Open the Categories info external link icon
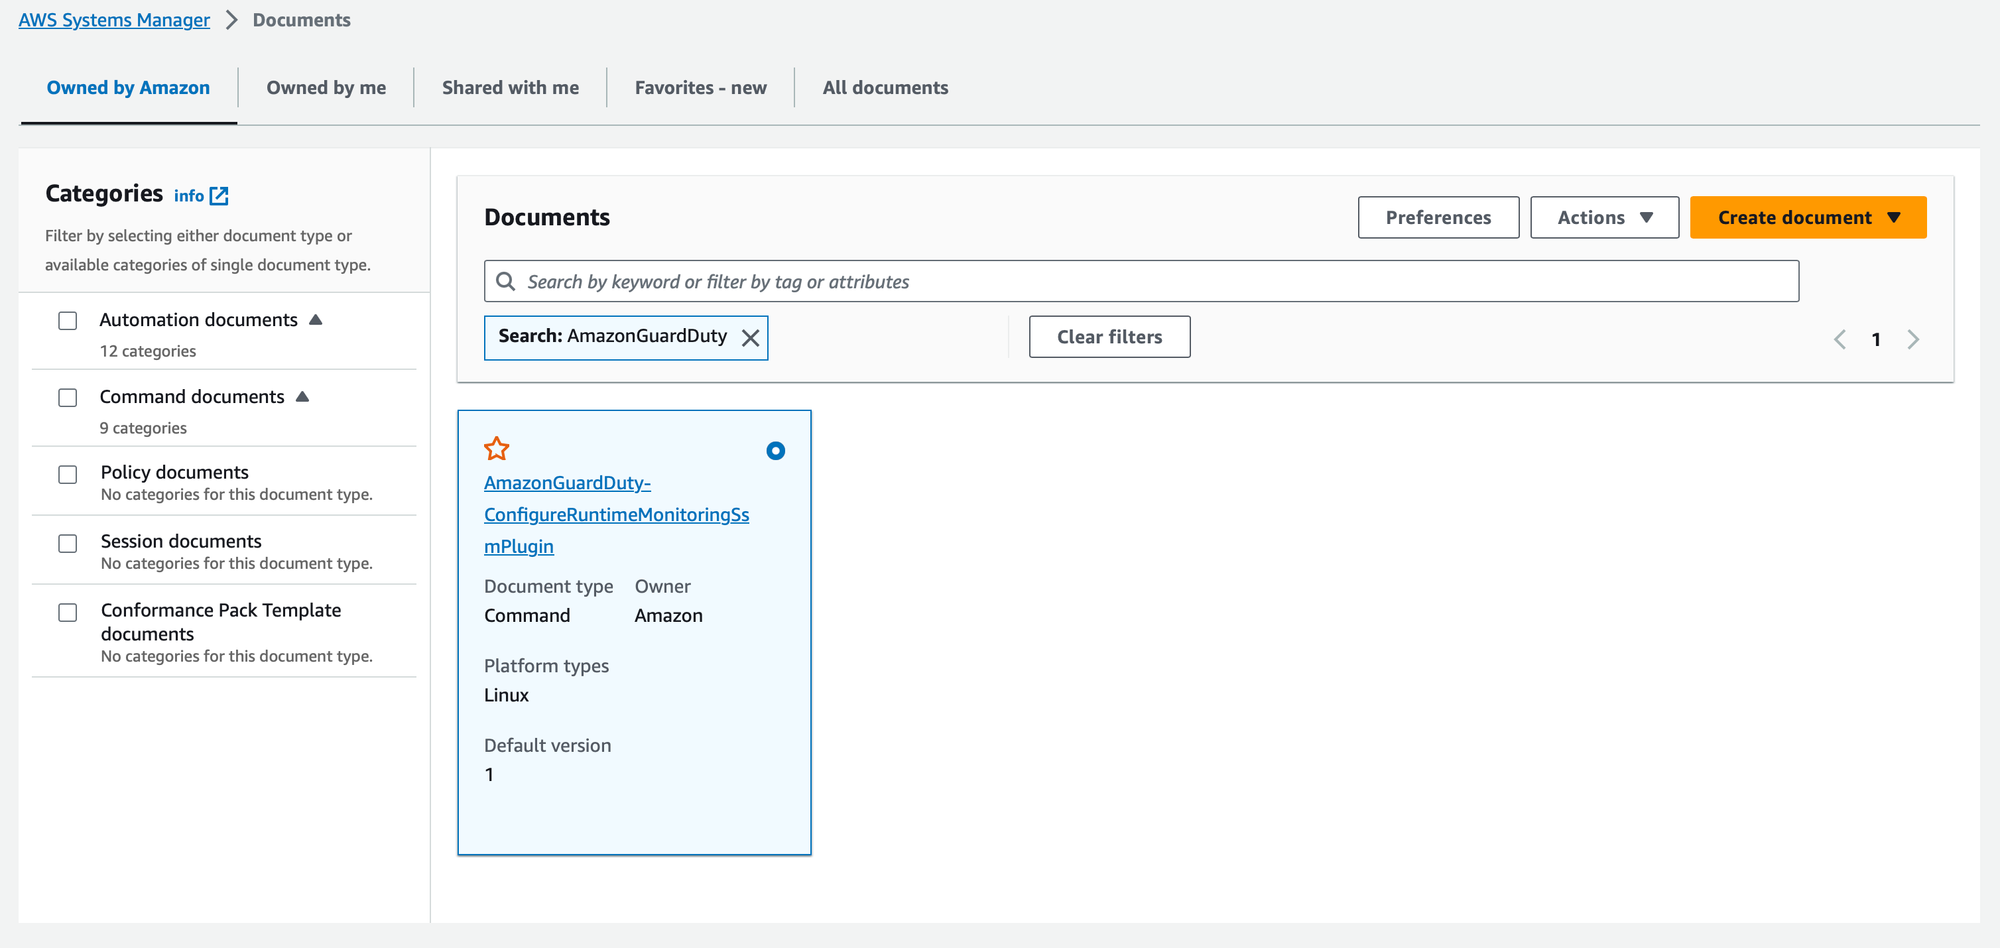This screenshot has height=948, width=2000. point(219,196)
